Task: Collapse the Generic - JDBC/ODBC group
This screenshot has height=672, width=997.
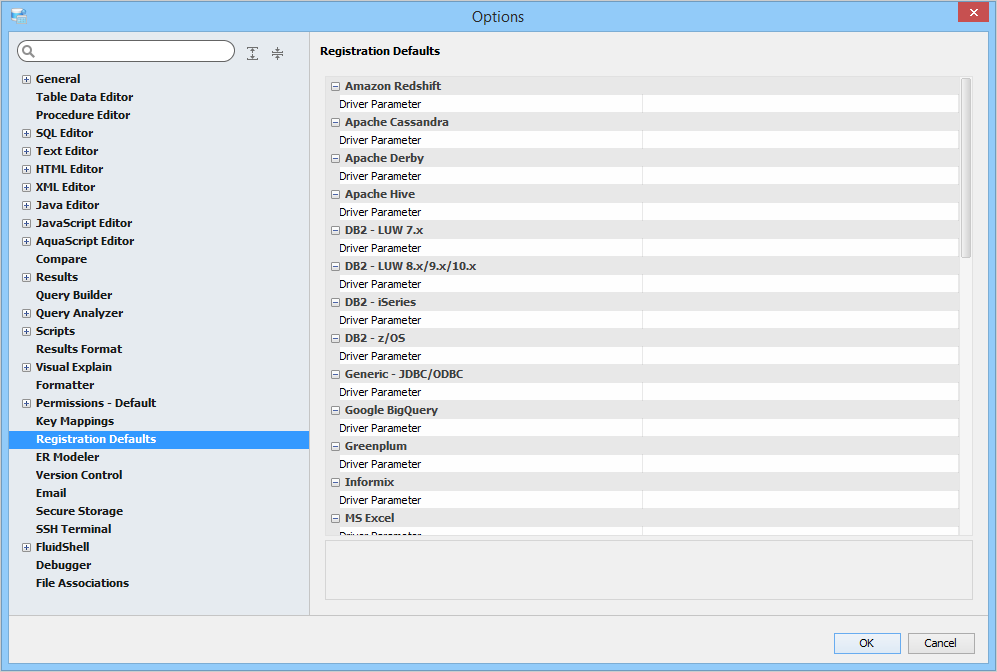Action: point(335,375)
